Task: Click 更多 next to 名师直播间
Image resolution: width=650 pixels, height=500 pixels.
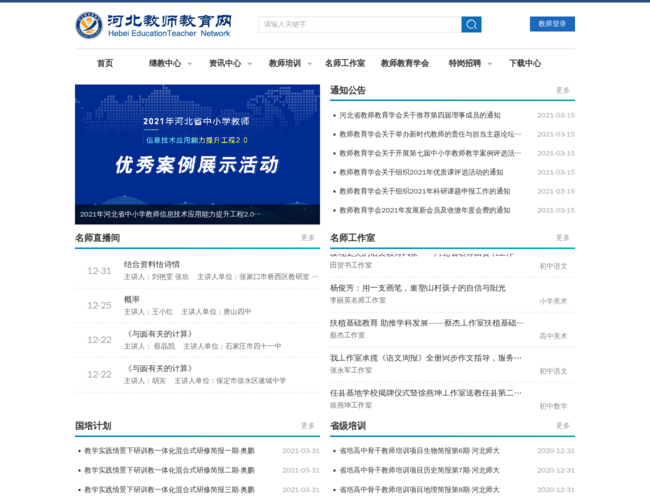Action: coord(308,238)
